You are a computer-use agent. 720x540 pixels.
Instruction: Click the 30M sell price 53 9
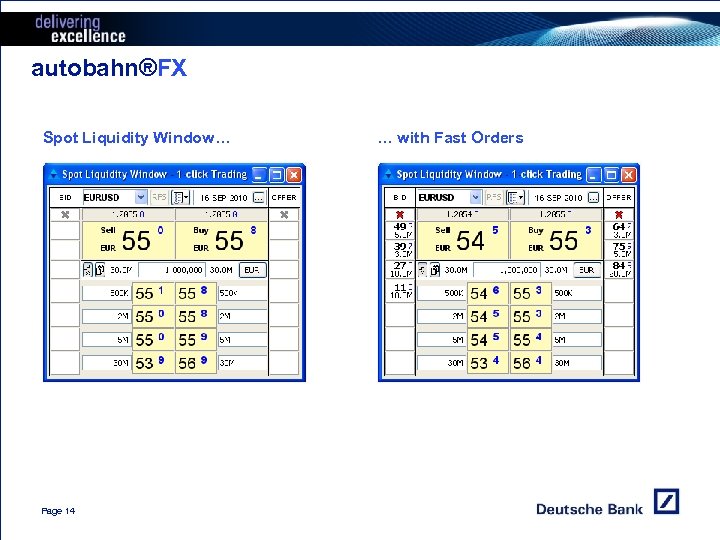click(153, 363)
